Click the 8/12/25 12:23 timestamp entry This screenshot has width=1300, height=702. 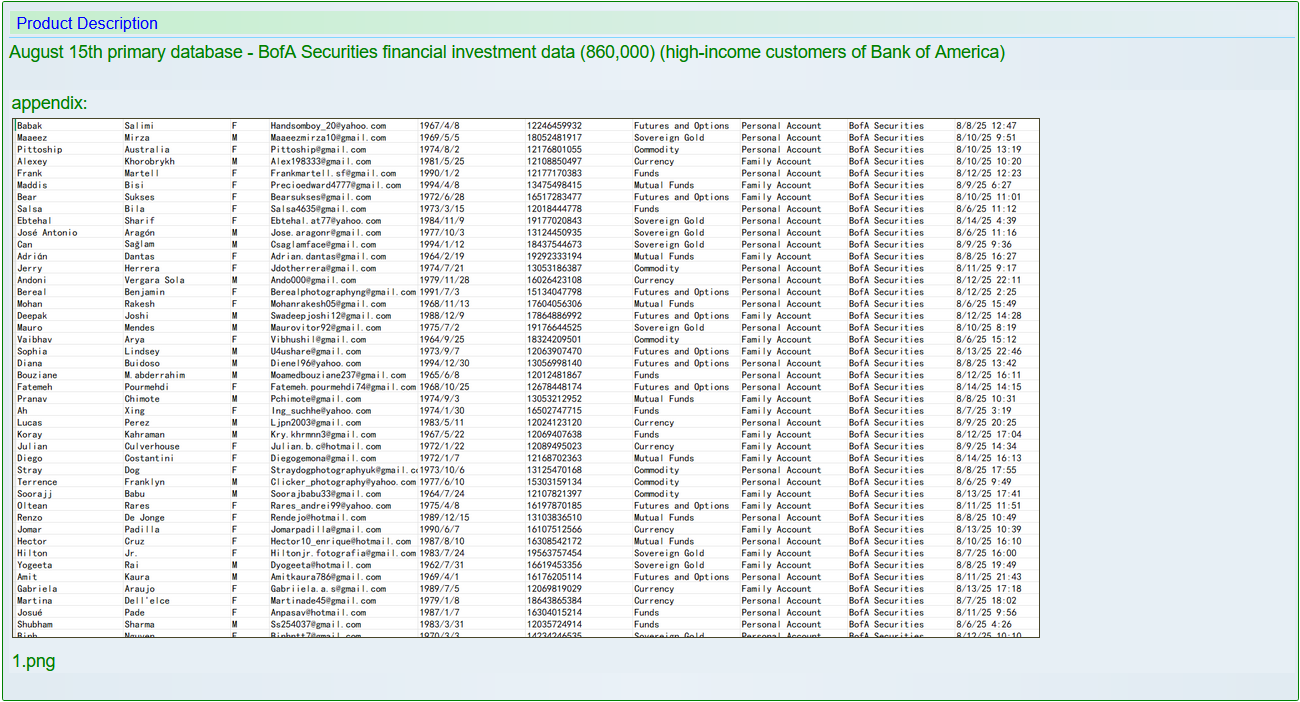988,173
